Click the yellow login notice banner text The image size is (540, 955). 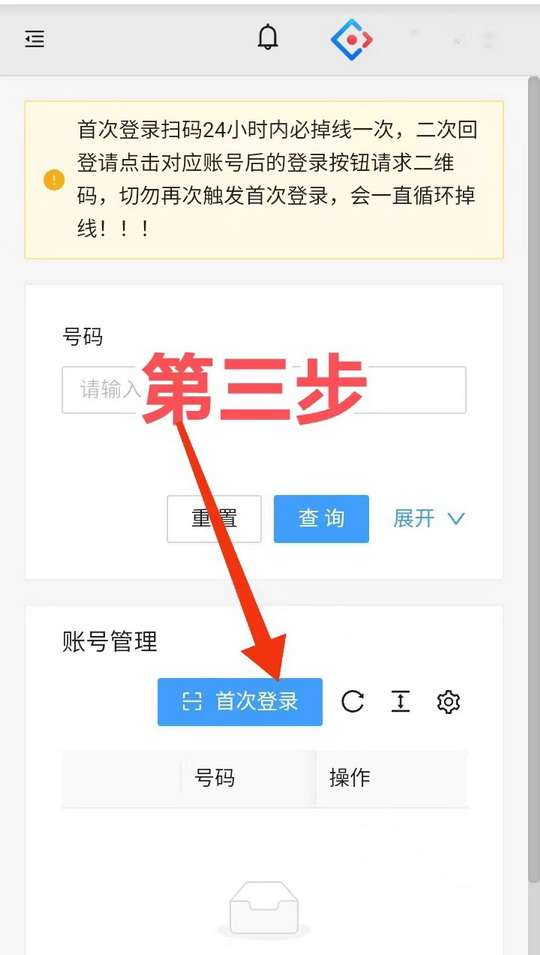(x=277, y=180)
